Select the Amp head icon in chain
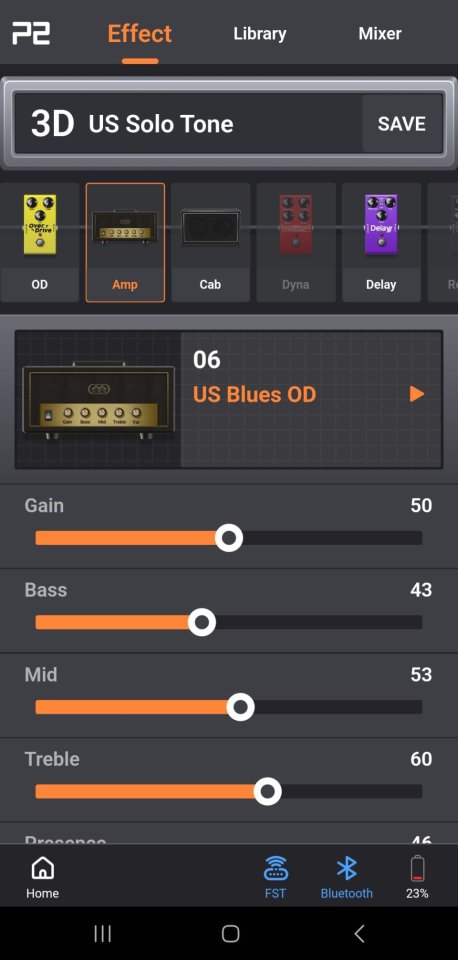This screenshot has width=458, height=960. point(125,226)
